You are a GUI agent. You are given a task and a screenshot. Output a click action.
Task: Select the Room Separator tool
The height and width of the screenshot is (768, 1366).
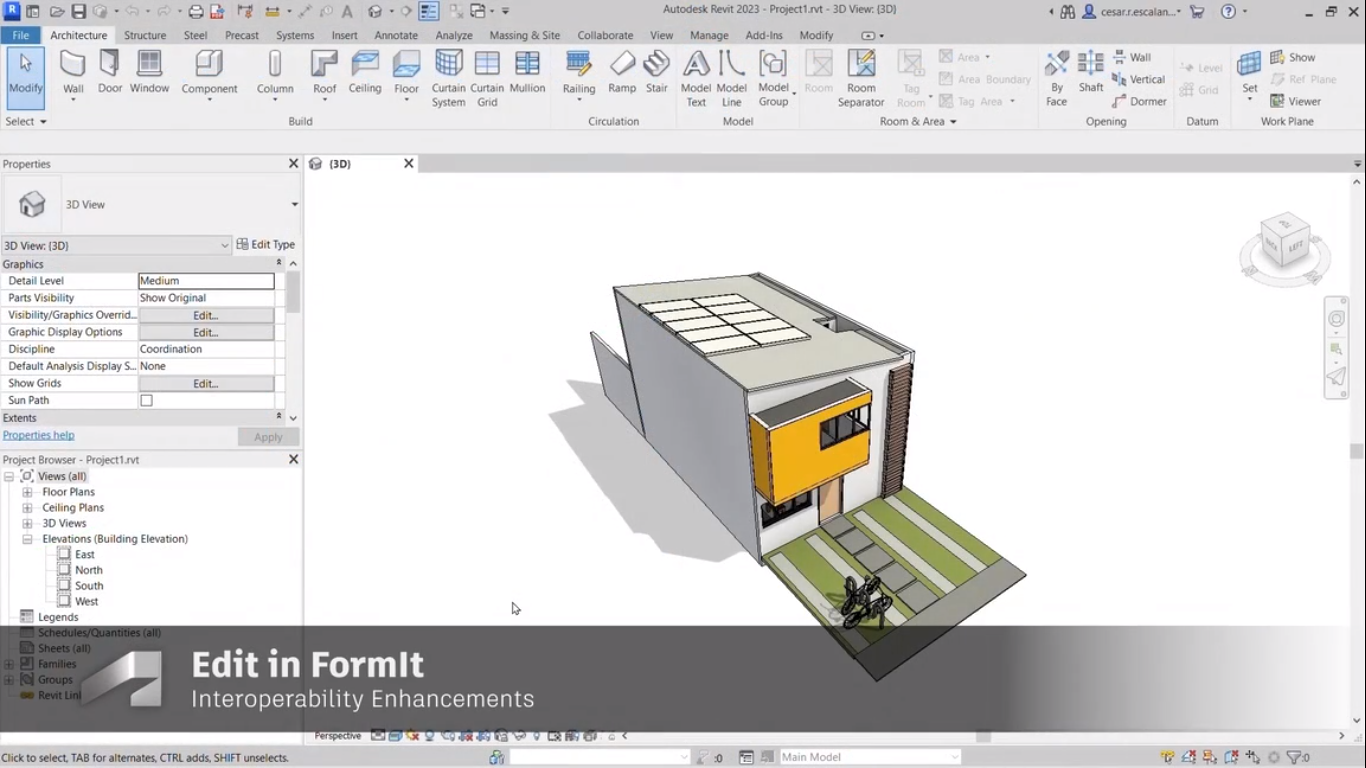[x=861, y=78]
